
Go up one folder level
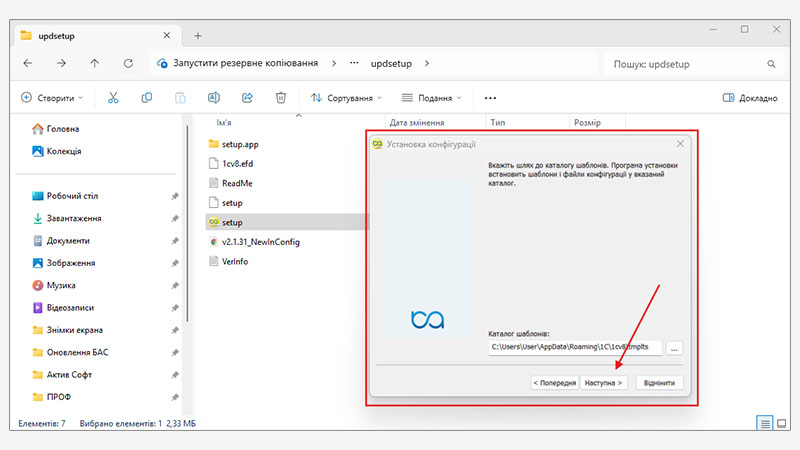click(x=94, y=63)
